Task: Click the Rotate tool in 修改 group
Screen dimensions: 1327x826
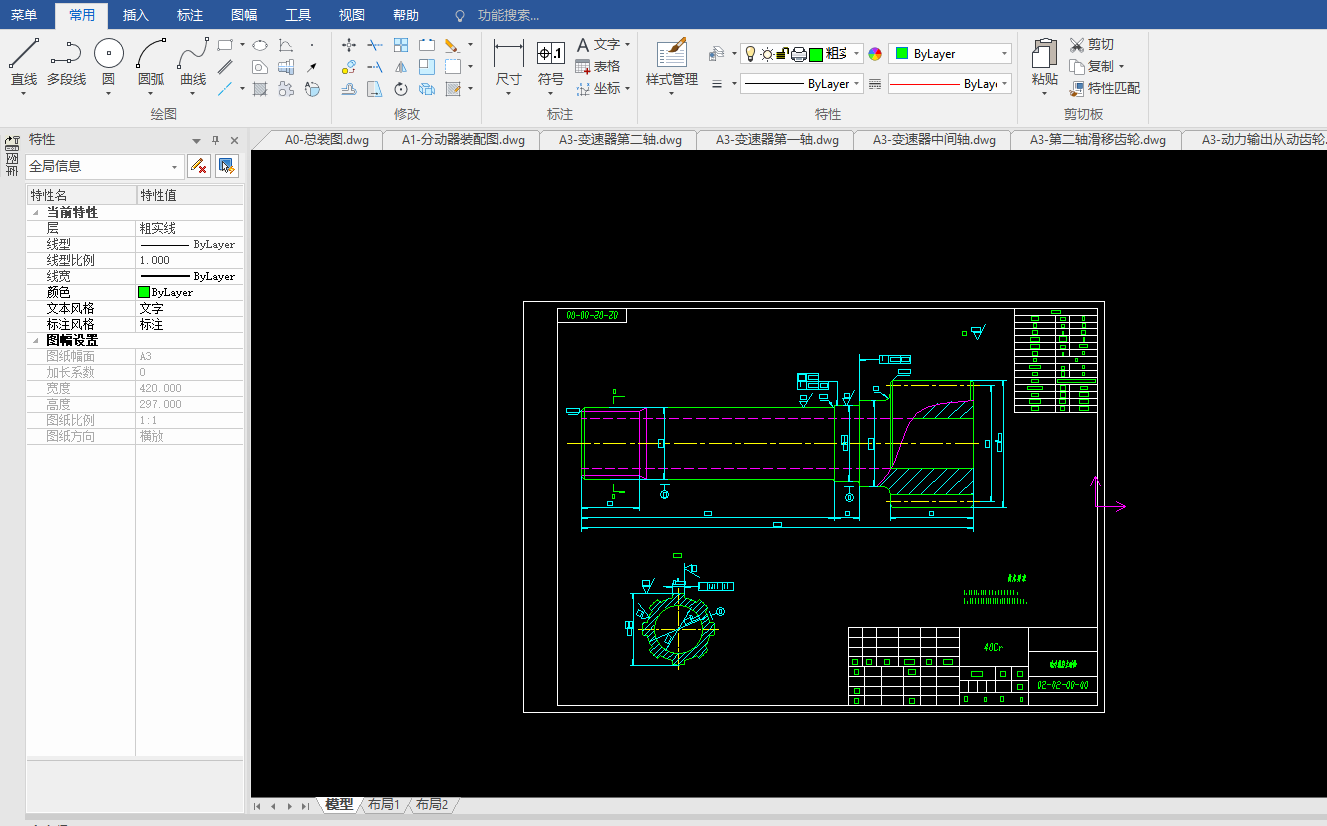Action: [x=401, y=89]
